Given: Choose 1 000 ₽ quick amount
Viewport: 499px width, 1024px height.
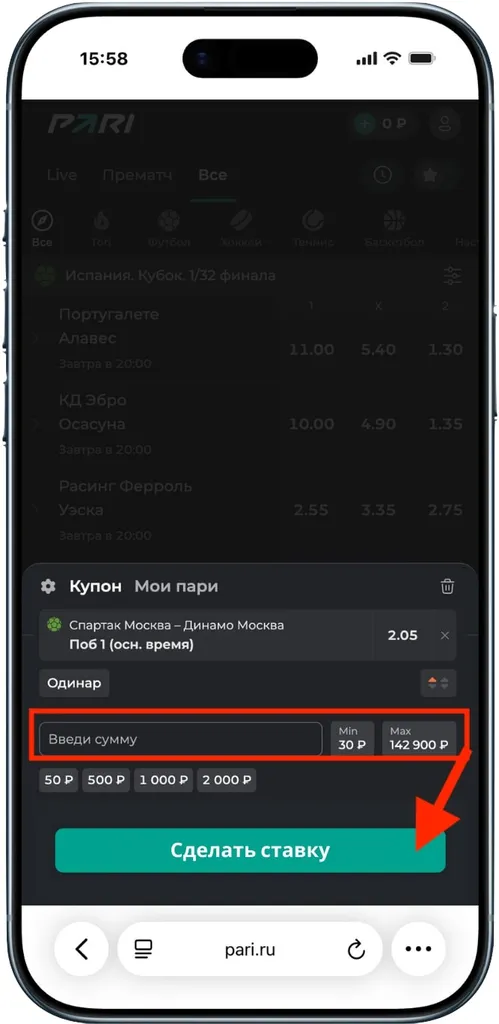Looking at the screenshot, I should pyautogui.click(x=163, y=780).
